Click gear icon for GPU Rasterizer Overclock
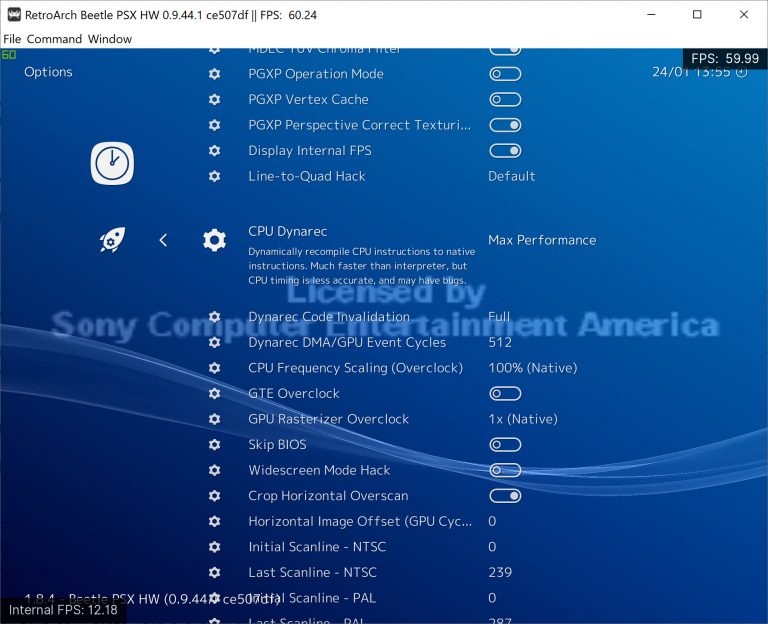Screen dimensions: 768x624 [x=215, y=419]
